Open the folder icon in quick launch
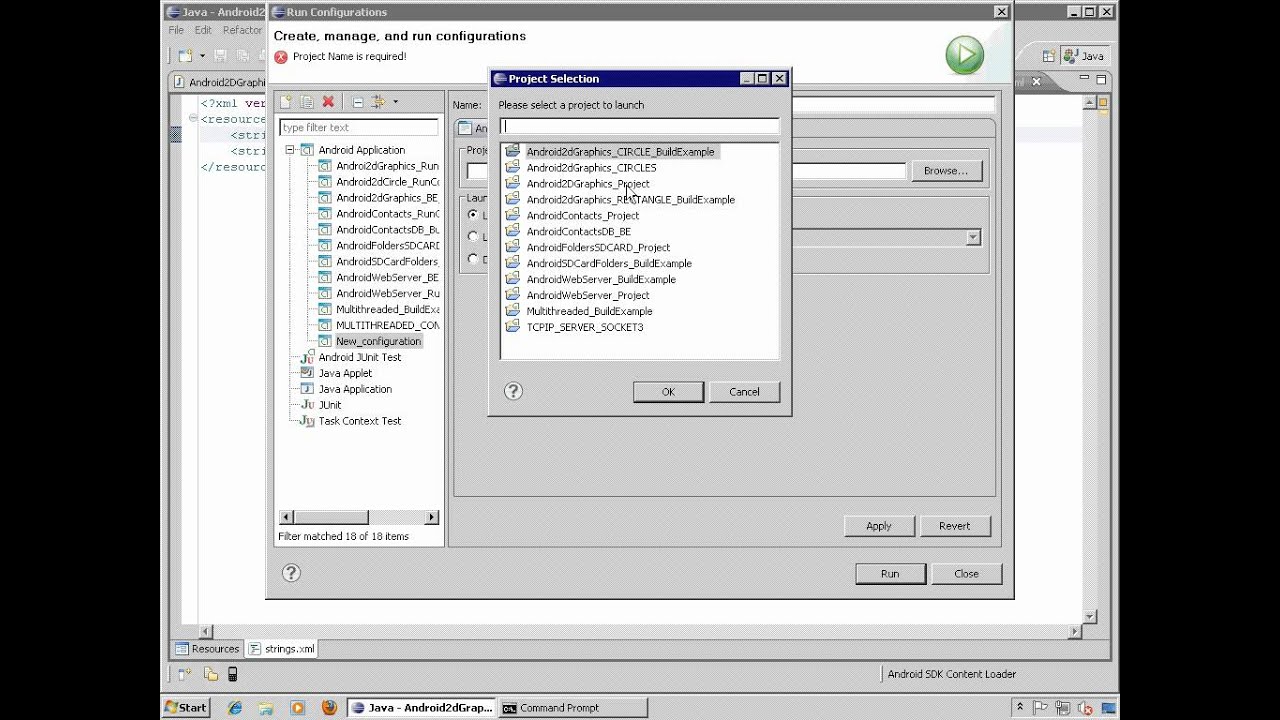This screenshot has width=1280, height=720. [266, 707]
